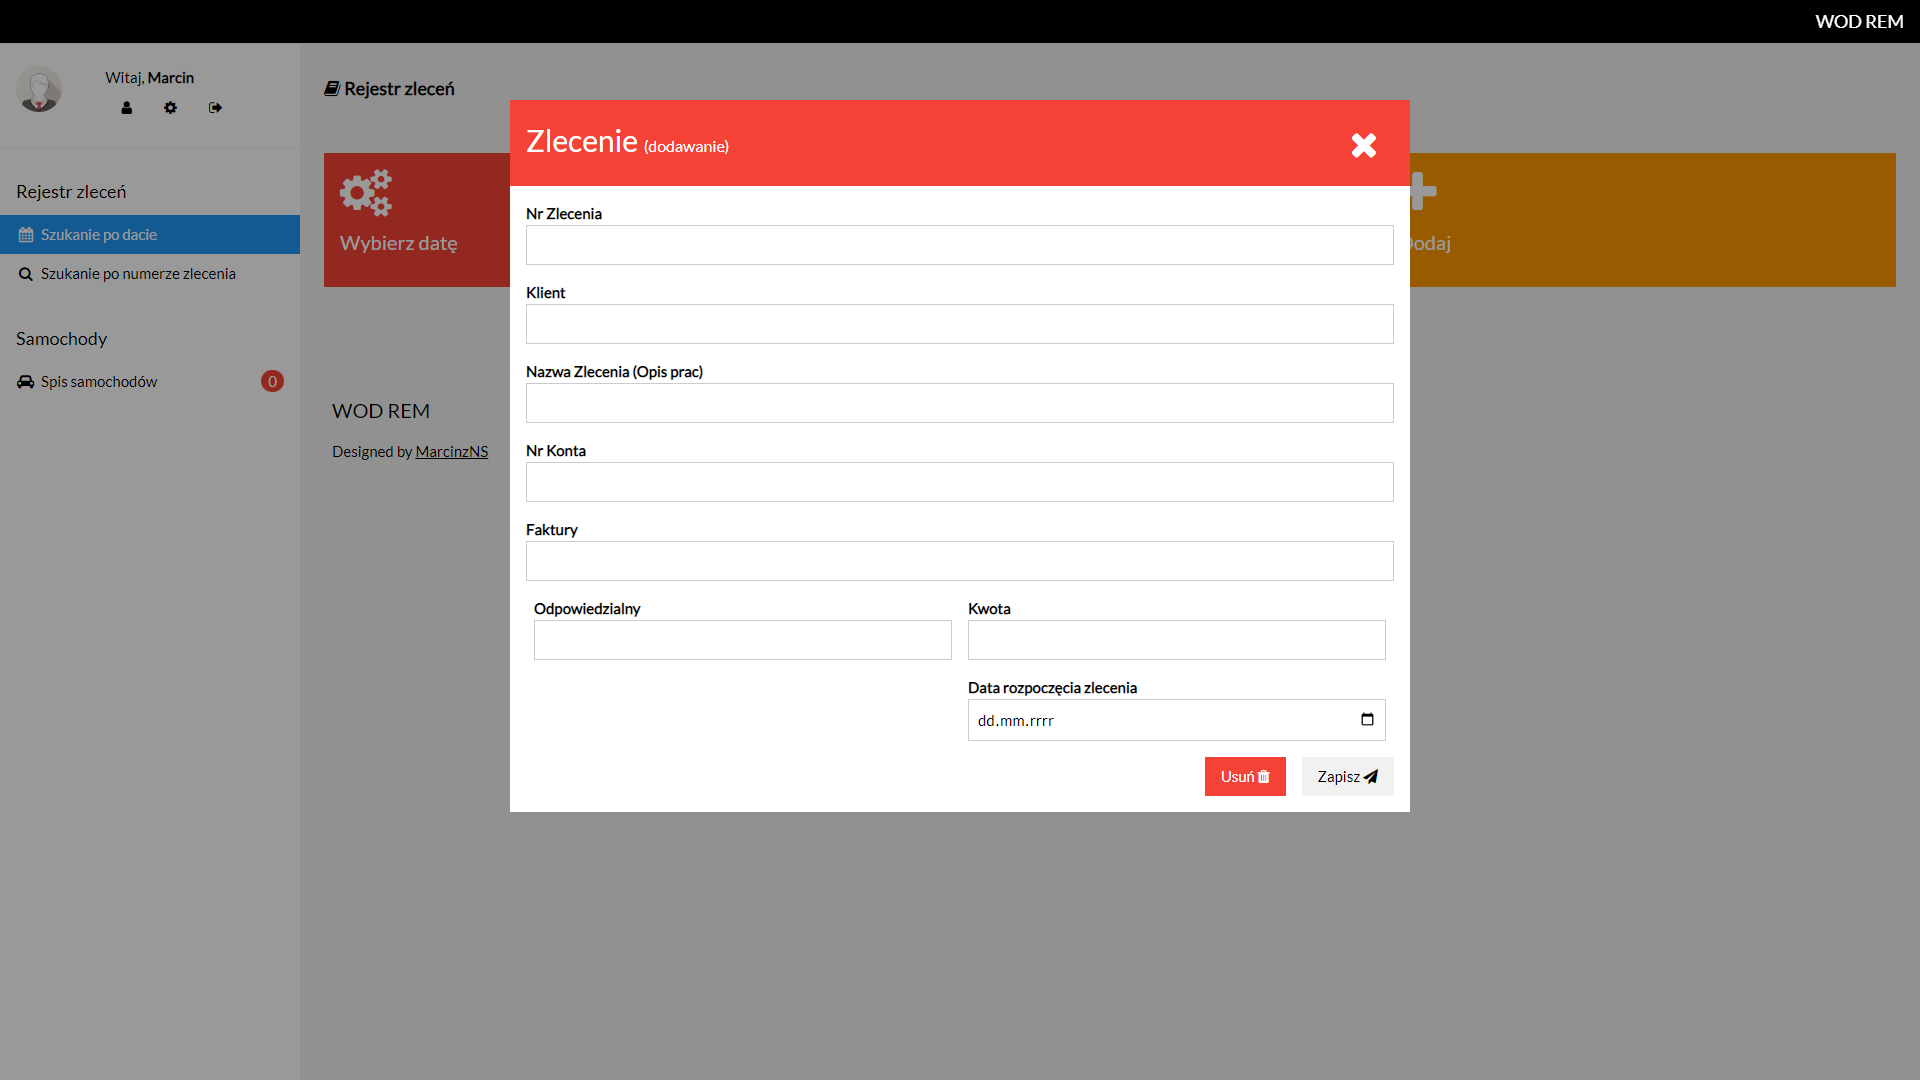The height and width of the screenshot is (1080, 1920).
Task: Open Szukanie po numerze zlecenia
Action: coord(138,274)
